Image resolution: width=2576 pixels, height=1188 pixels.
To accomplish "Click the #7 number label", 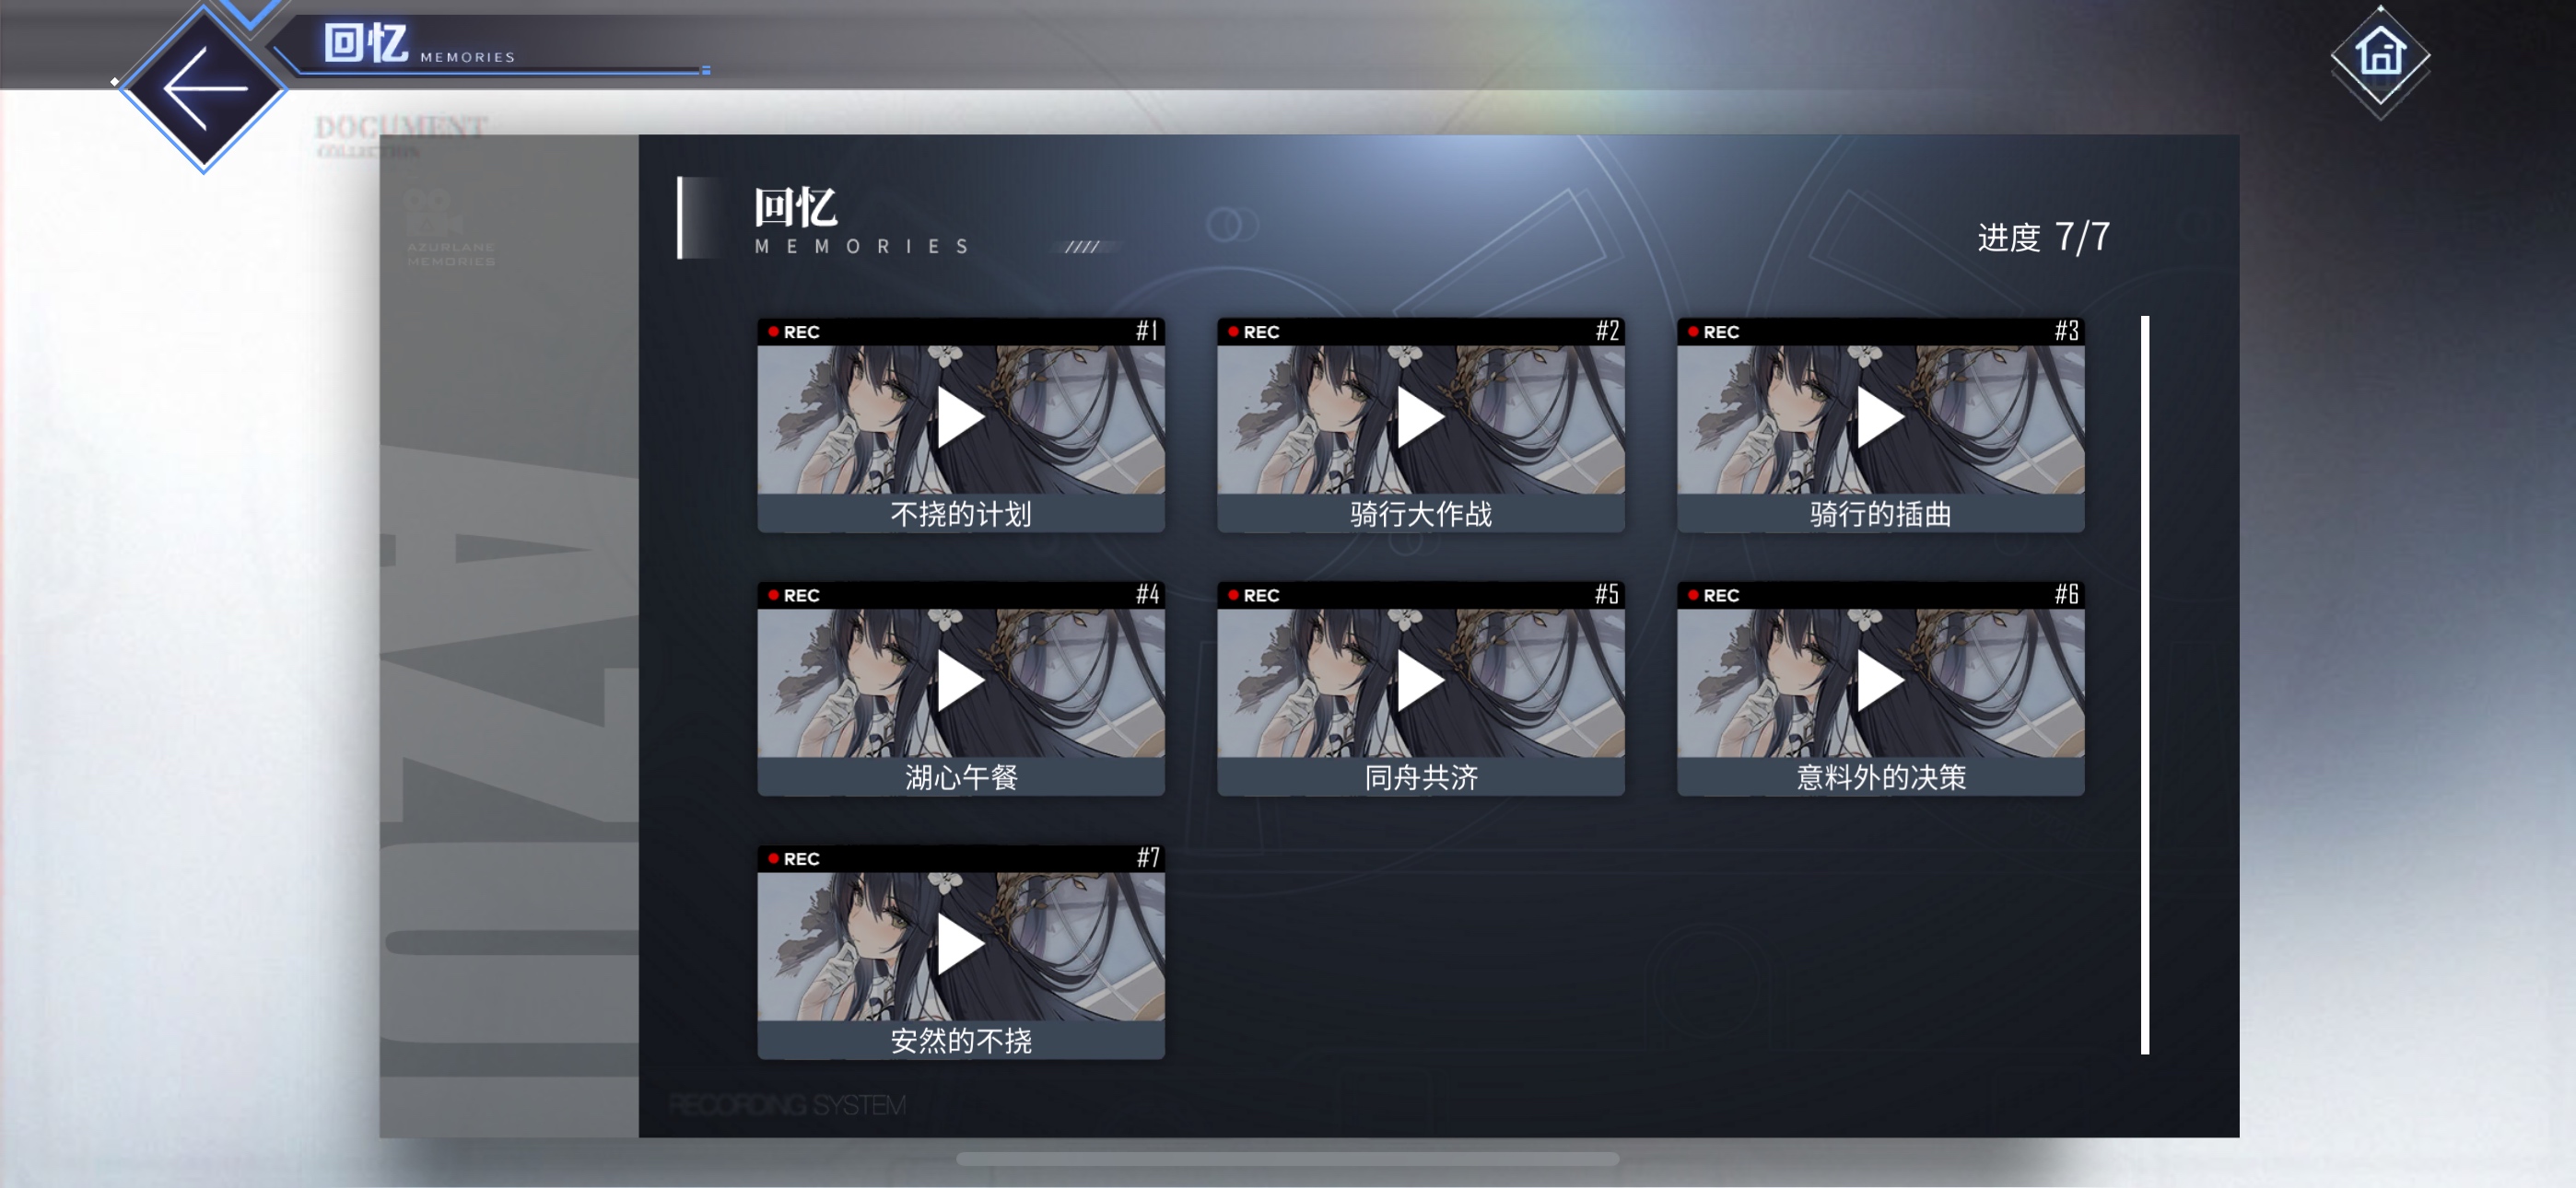I will (x=1147, y=858).
